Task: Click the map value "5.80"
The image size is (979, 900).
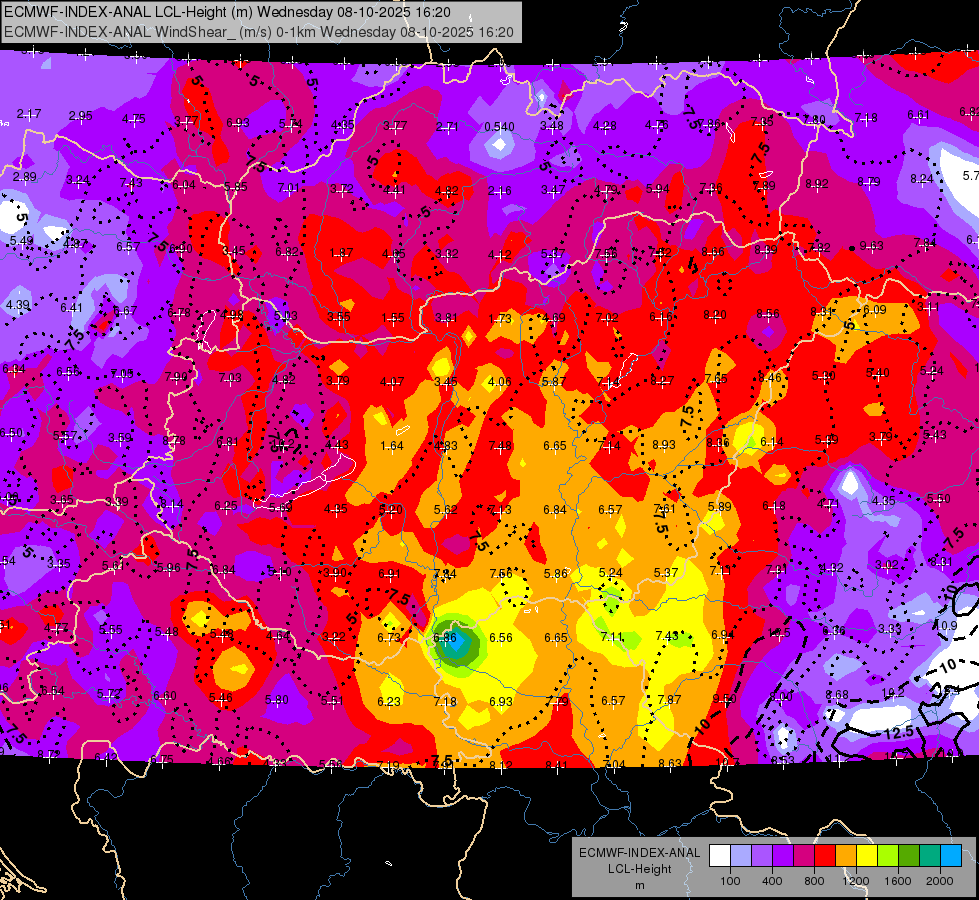Action: 277,700
